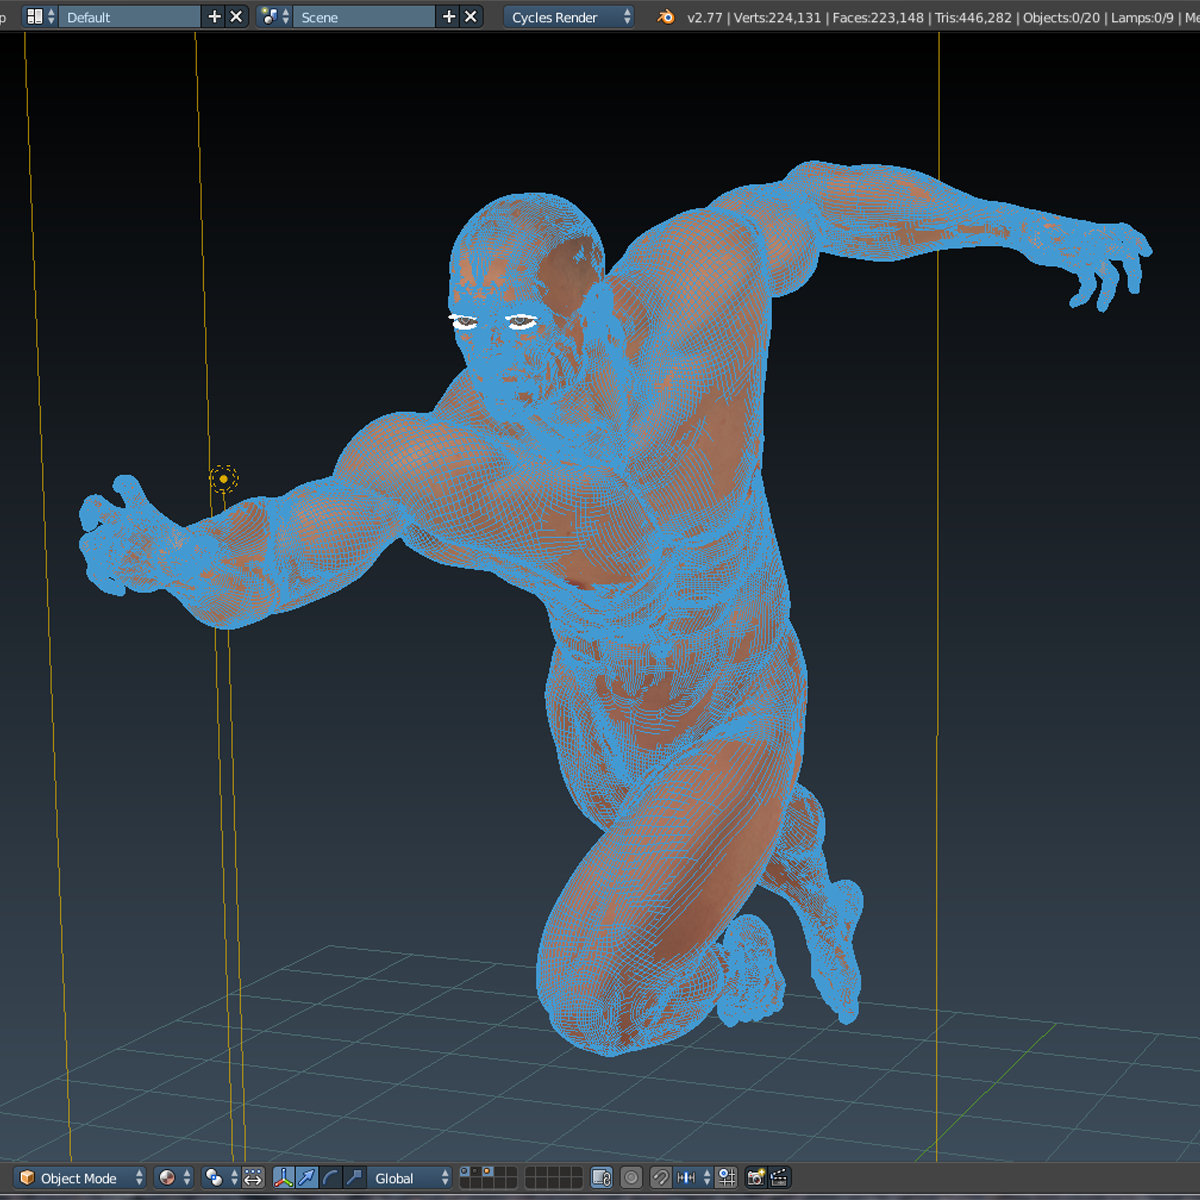Screen dimensions: 1200x1200
Task: Click the OpenGL render camera icon
Action: [755, 1178]
